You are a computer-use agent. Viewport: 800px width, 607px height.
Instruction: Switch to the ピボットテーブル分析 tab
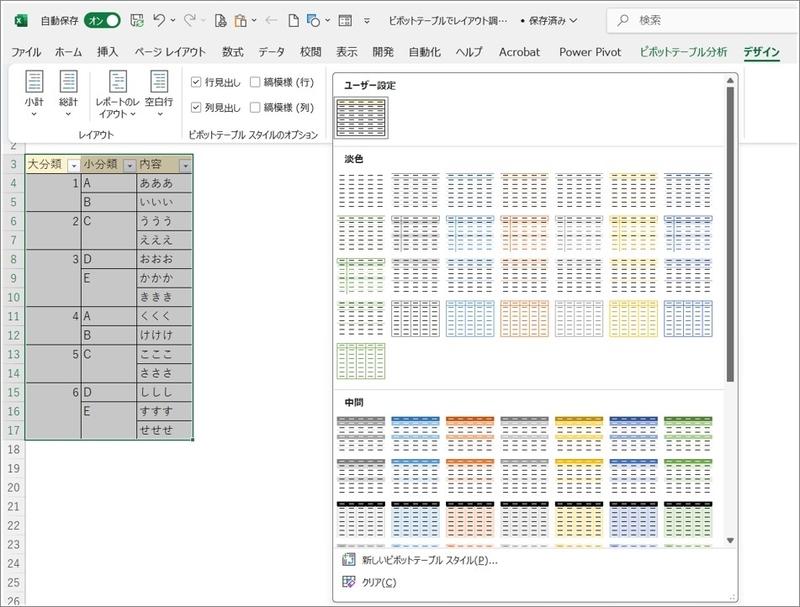(683, 52)
